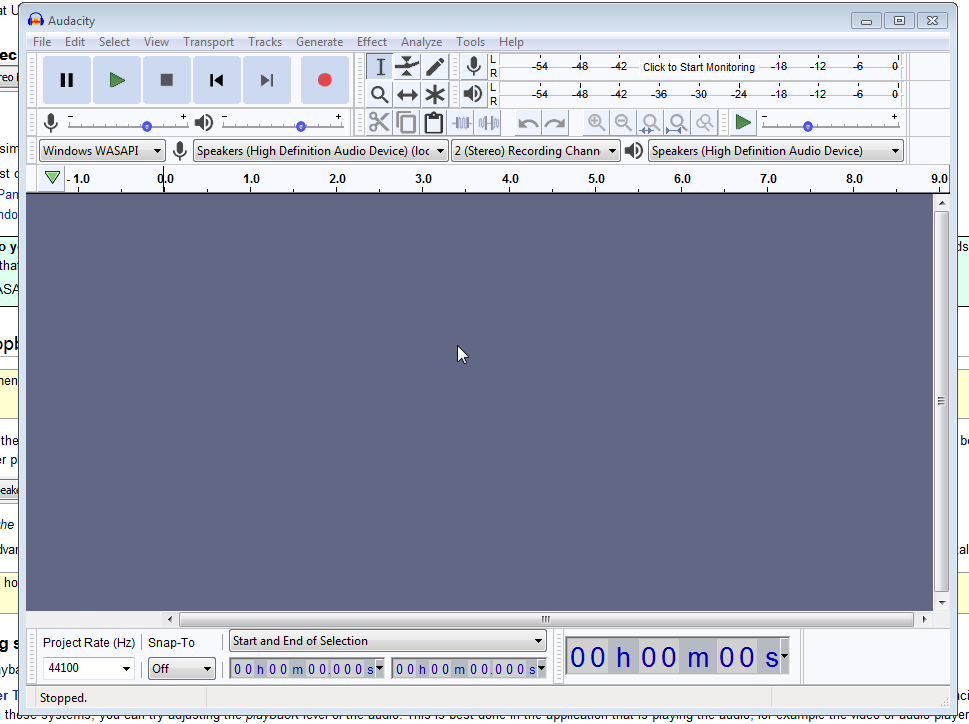Click the vertical scrollbar up arrow
Viewport: 969px width, 724px height.
[x=942, y=203]
